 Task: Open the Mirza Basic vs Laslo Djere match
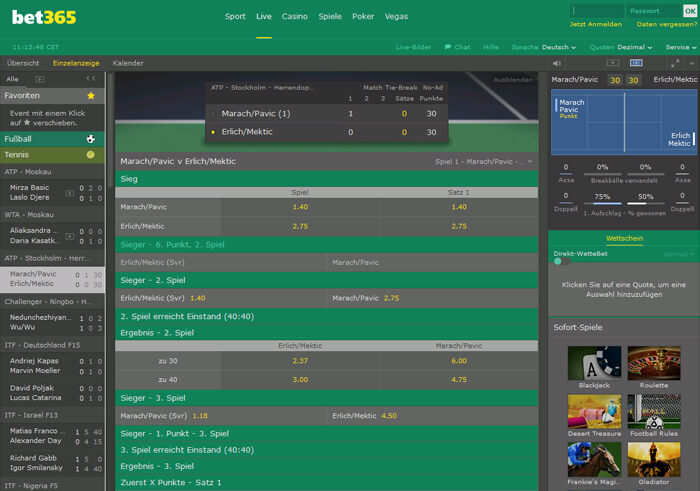[x=52, y=192]
